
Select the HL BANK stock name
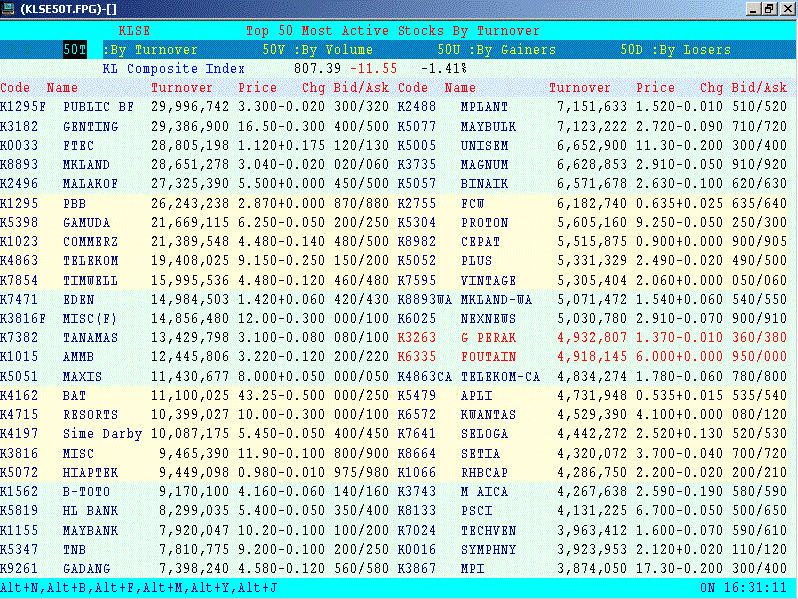pyautogui.click(x=90, y=510)
